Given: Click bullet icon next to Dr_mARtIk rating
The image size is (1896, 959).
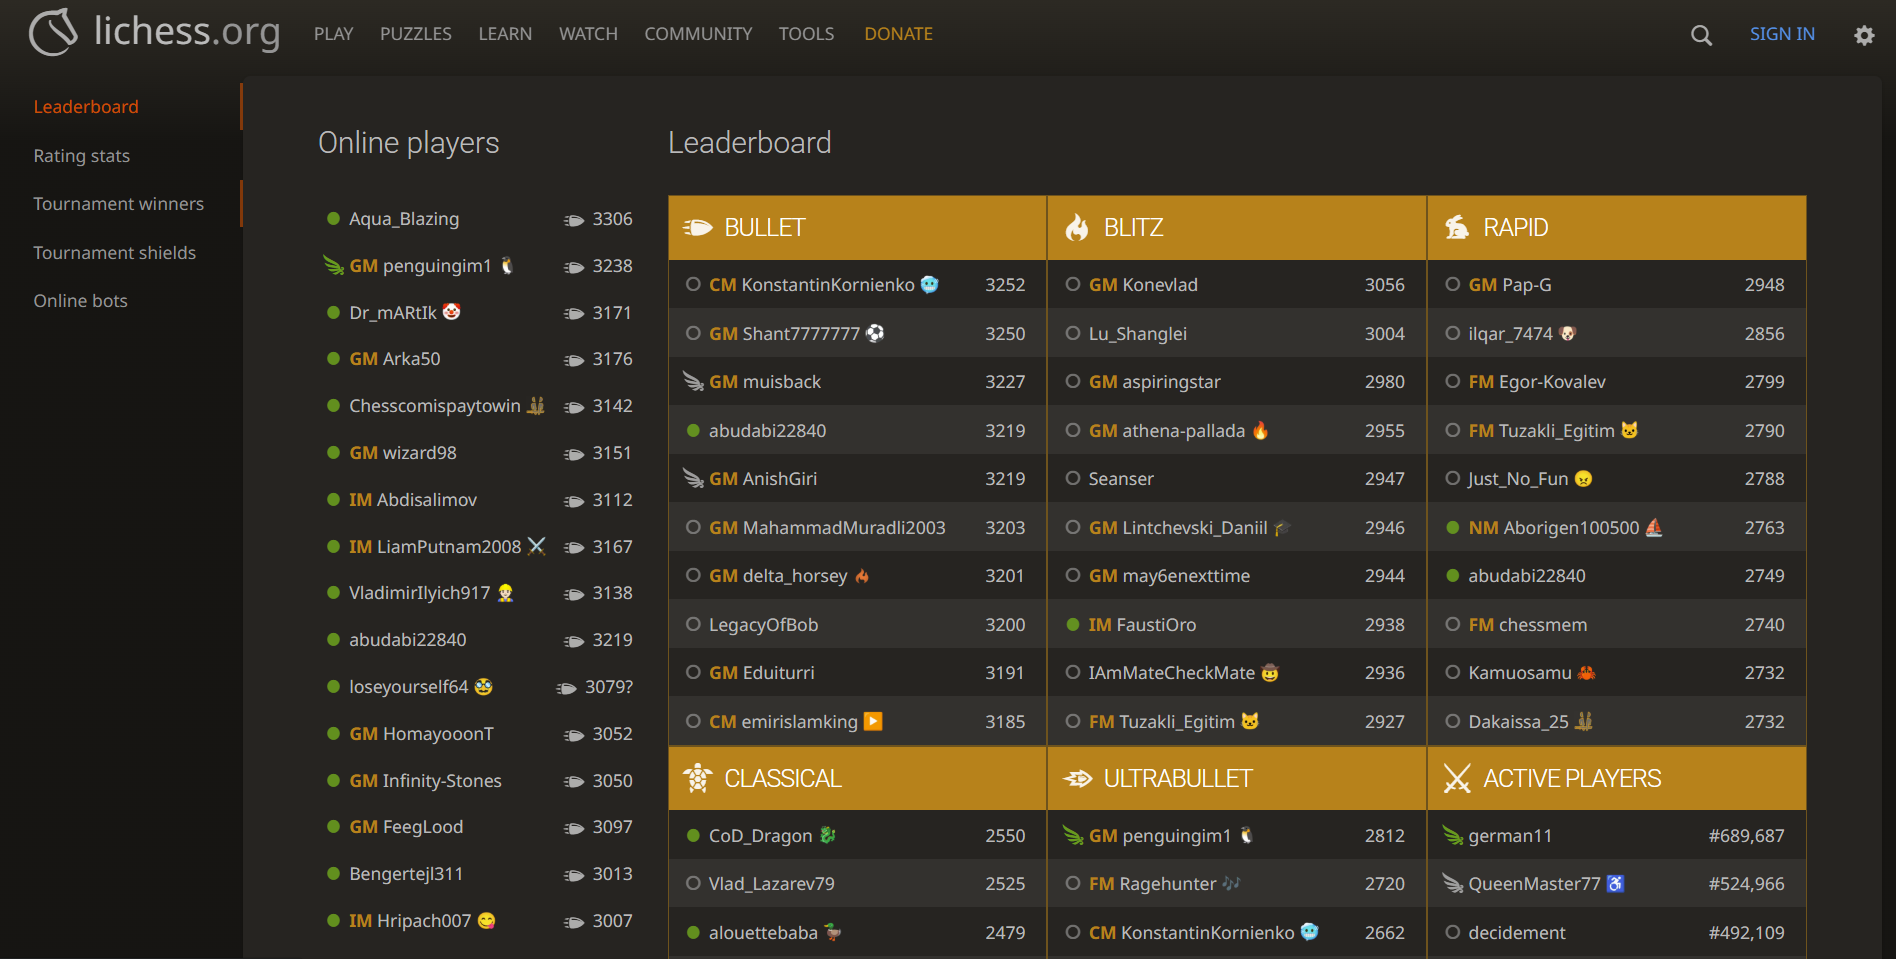Looking at the screenshot, I should 574,313.
